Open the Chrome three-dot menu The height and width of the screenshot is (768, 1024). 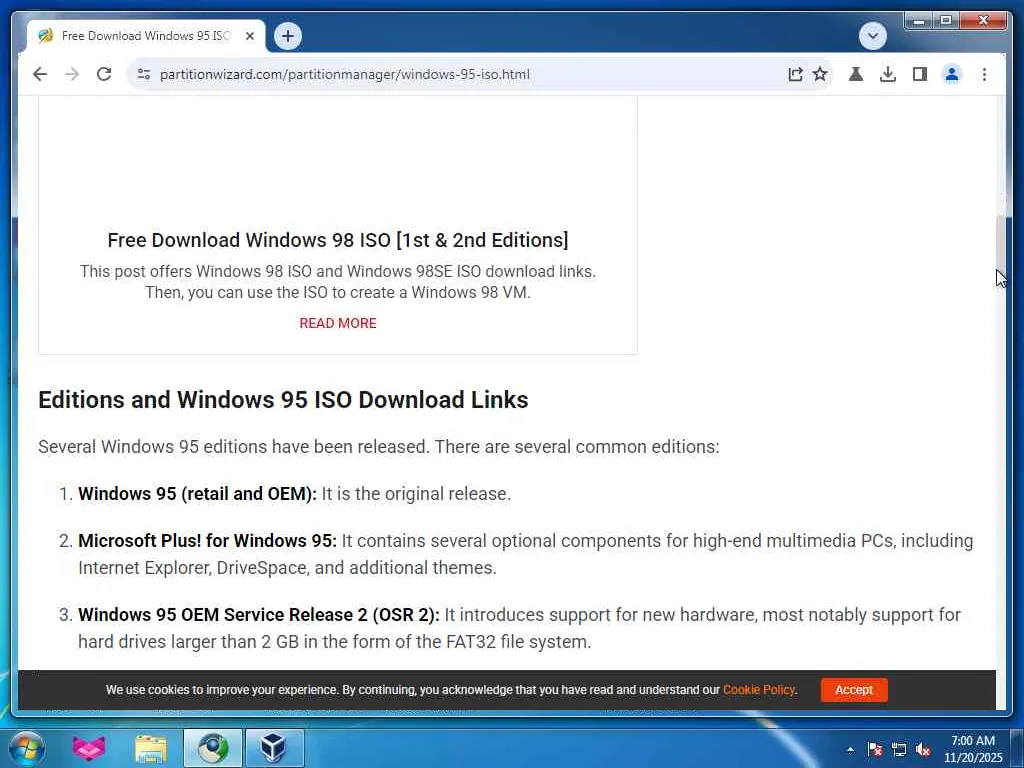984,74
